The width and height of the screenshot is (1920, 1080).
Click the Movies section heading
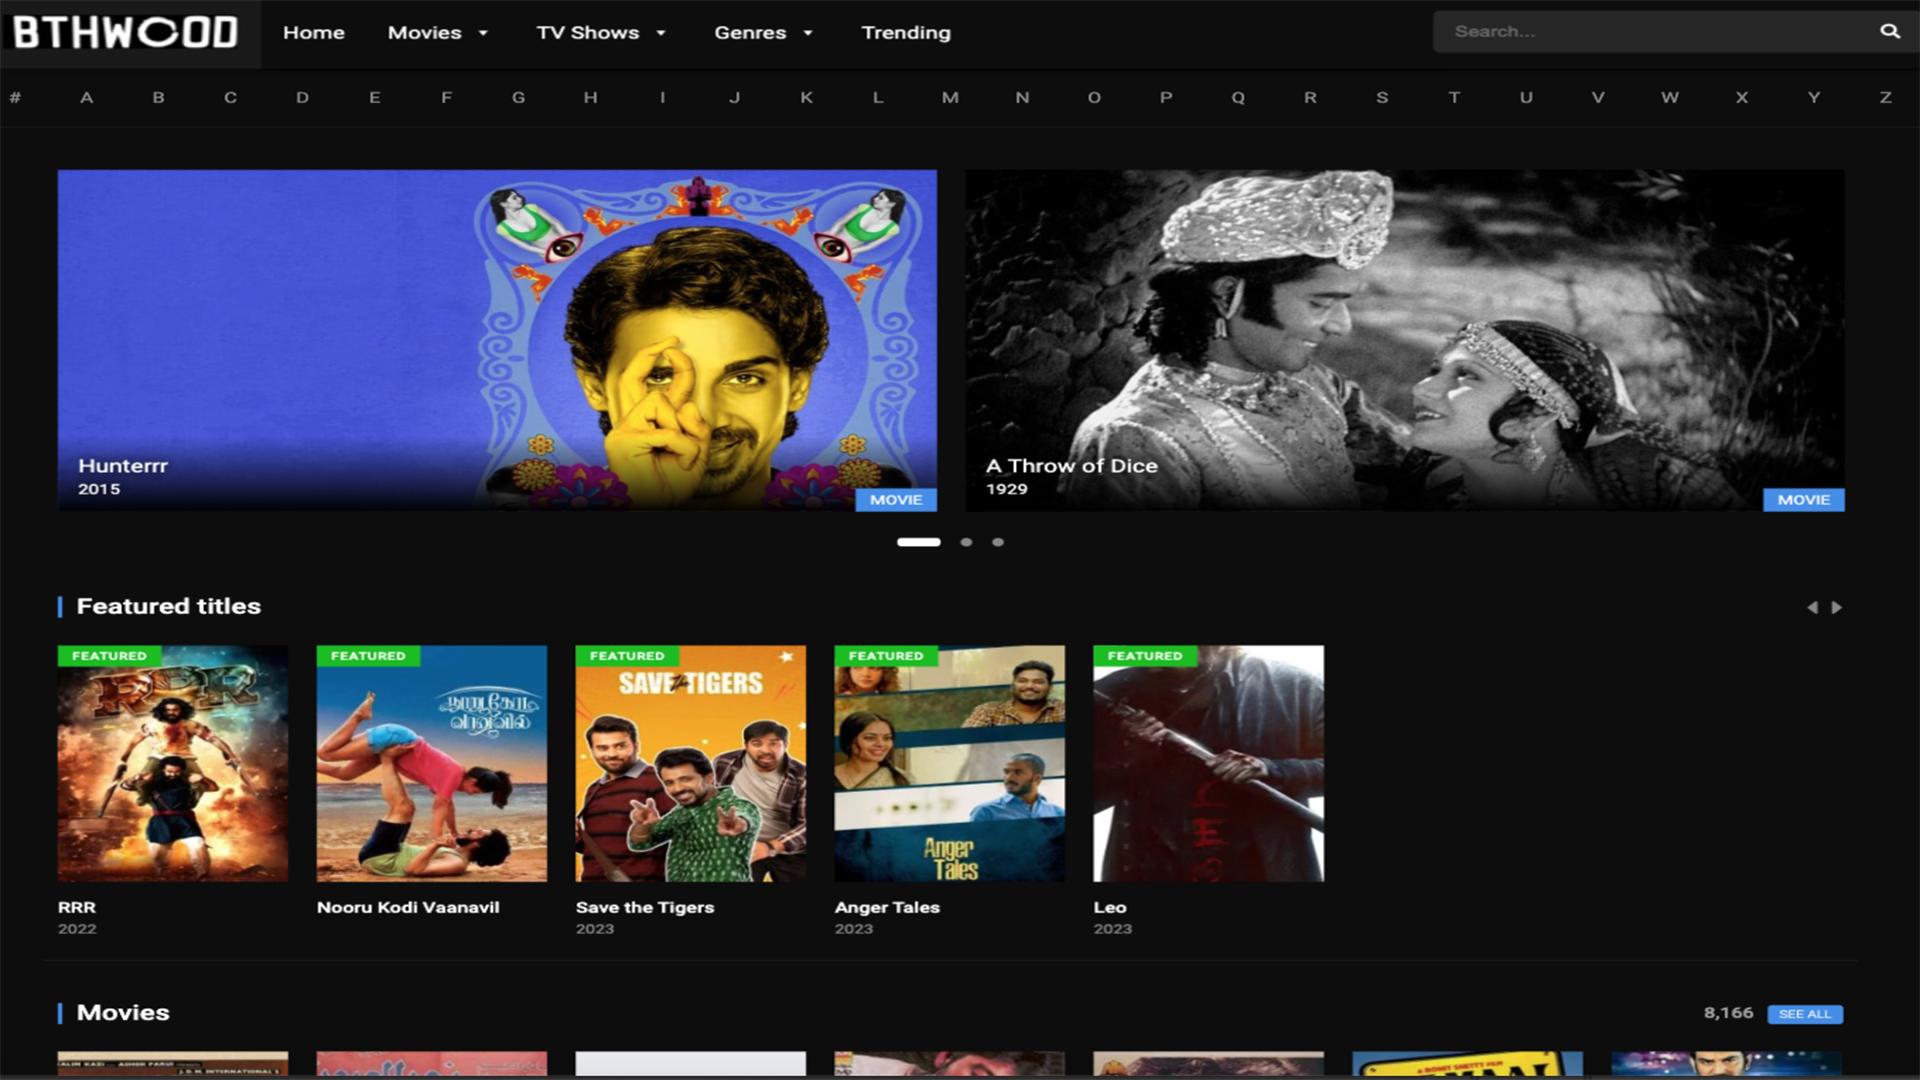click(x=123, y=1012)
